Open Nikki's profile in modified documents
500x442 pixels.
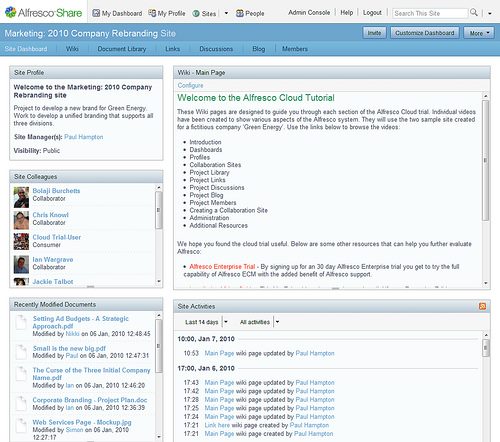[x=72, y=334]
